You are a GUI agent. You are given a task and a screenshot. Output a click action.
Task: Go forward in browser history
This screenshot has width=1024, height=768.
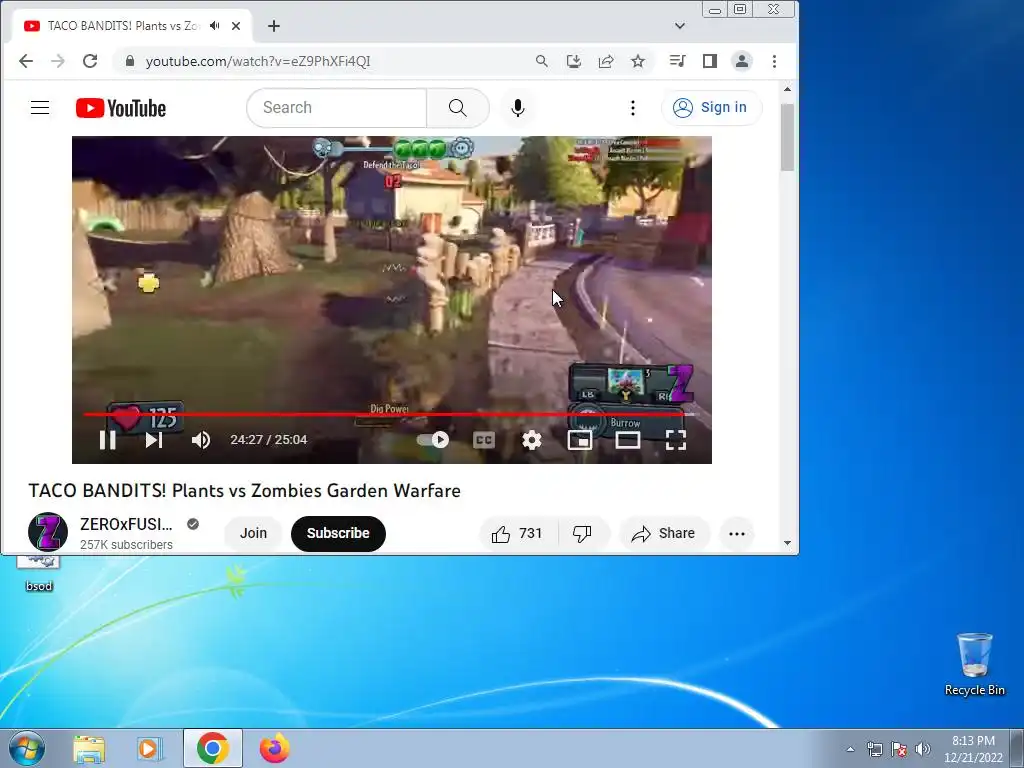coord(58,61)
